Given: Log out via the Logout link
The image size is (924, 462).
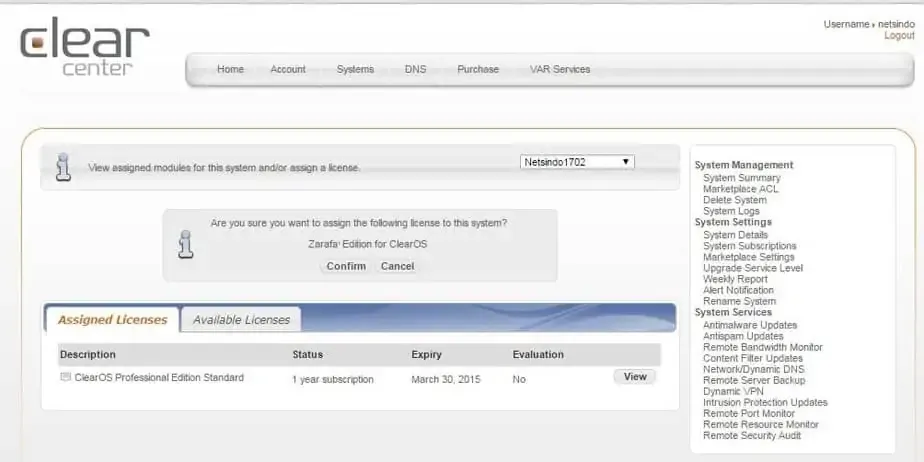Looking at the screenshot, I should [x=899, y=36].
